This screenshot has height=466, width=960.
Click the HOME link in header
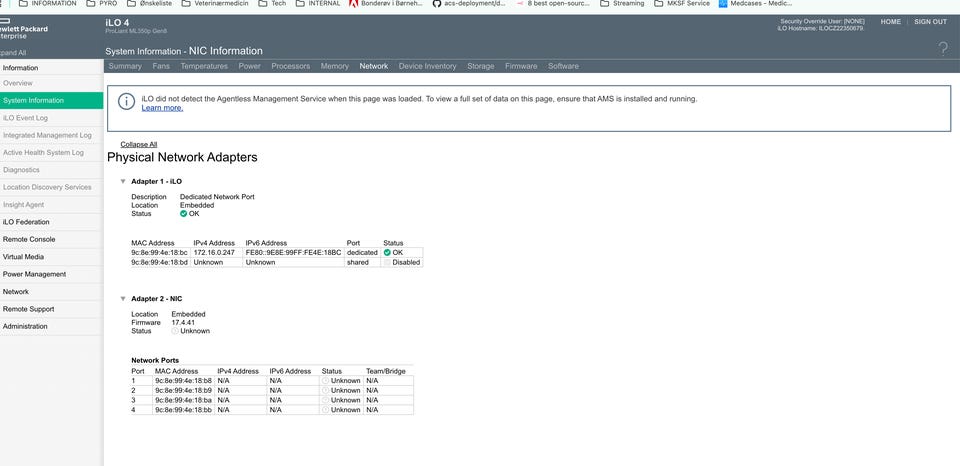[891, 21]
